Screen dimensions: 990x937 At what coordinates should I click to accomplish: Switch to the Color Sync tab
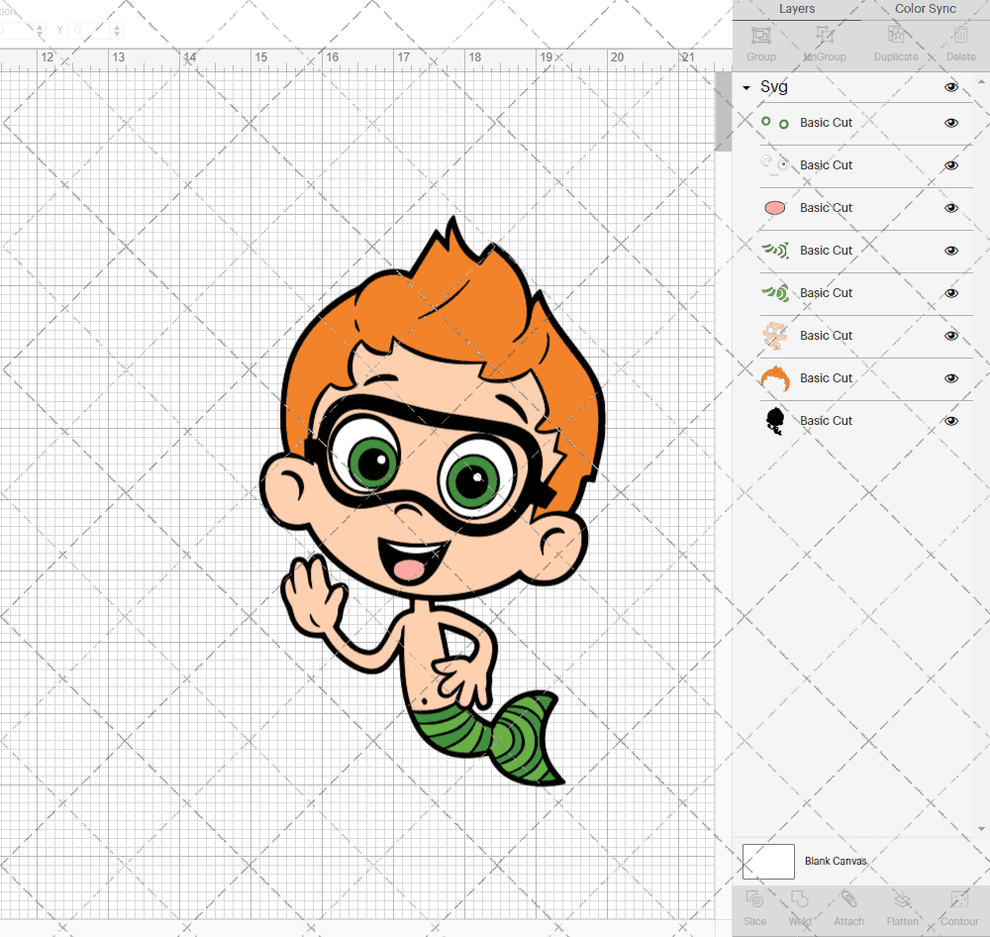(x=924, y=9)
